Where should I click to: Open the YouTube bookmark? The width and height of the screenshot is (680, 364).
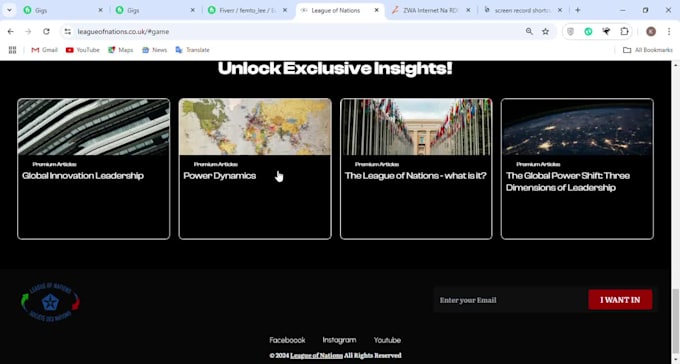click(x=82, y=50)
